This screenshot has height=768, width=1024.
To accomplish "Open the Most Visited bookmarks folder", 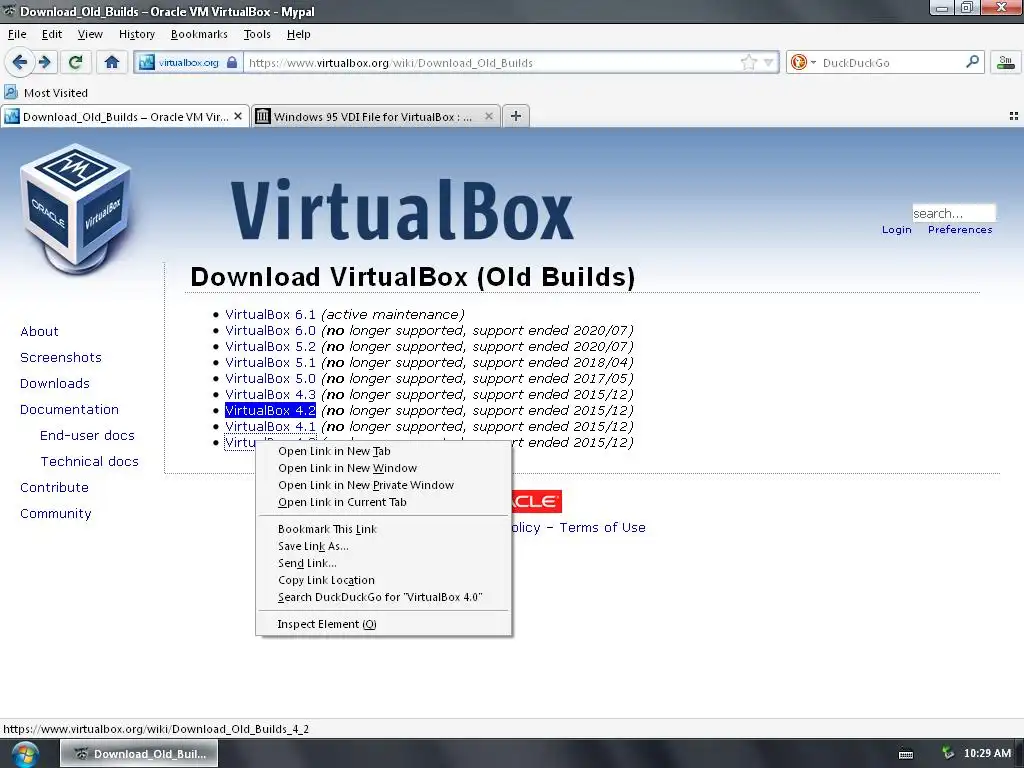I will tap(46, 93).
